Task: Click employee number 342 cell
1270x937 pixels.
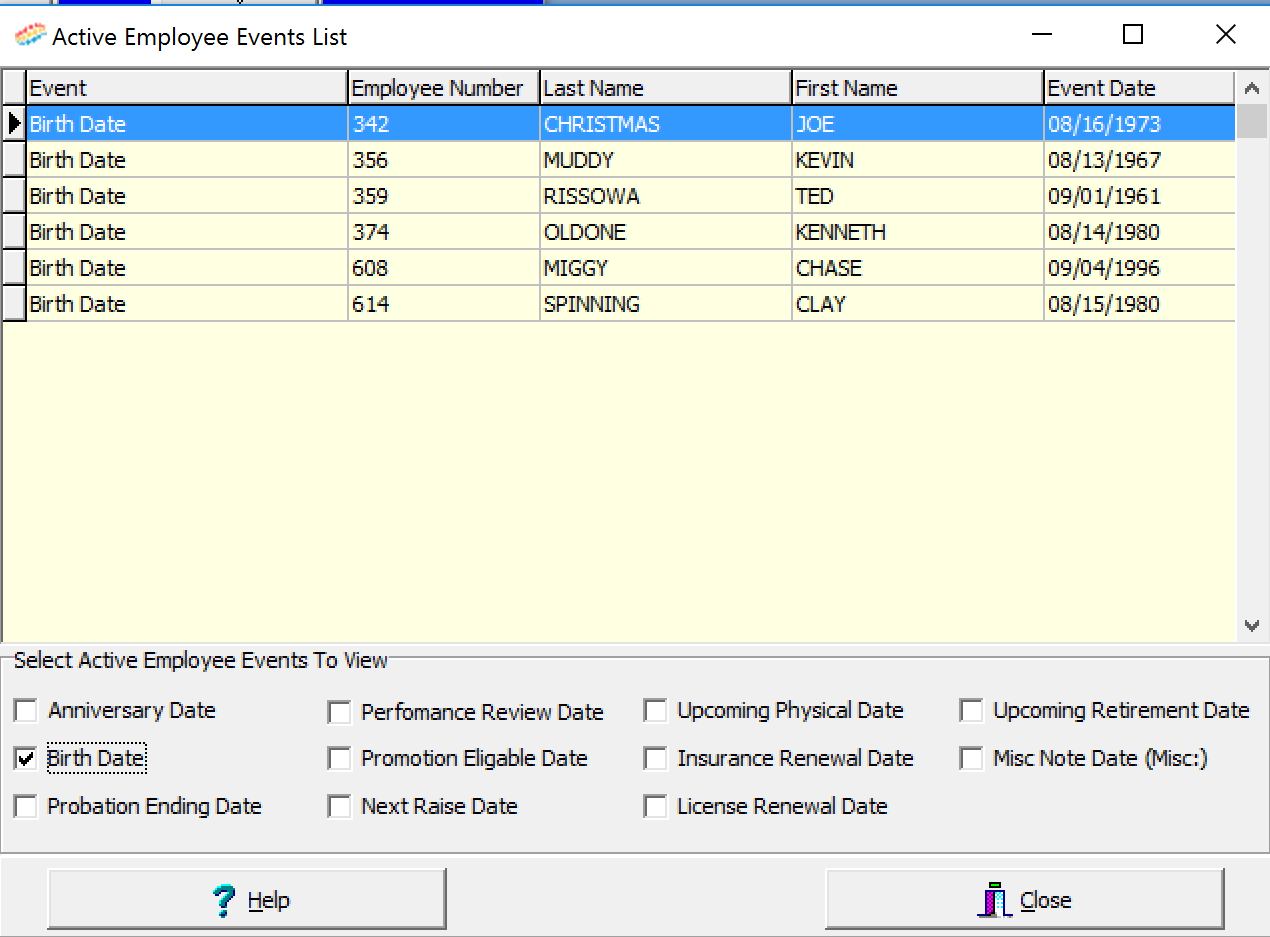Action: [x=444, y=124]
